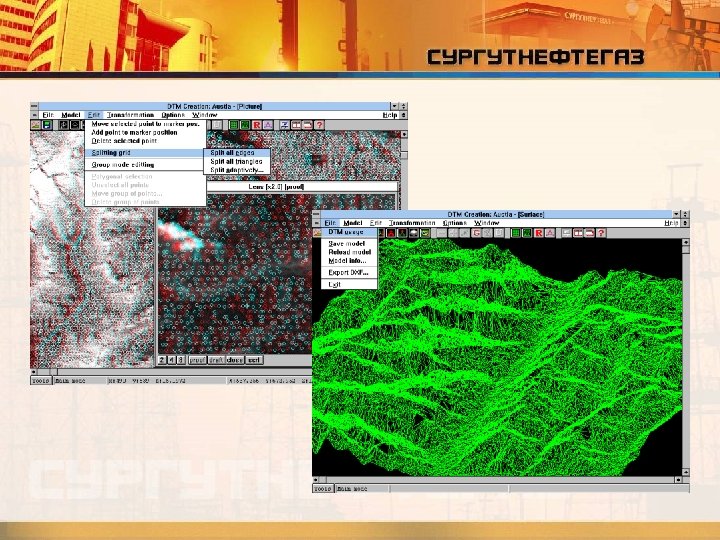Open the Options menu in Surface window

(x=455, y=223)
